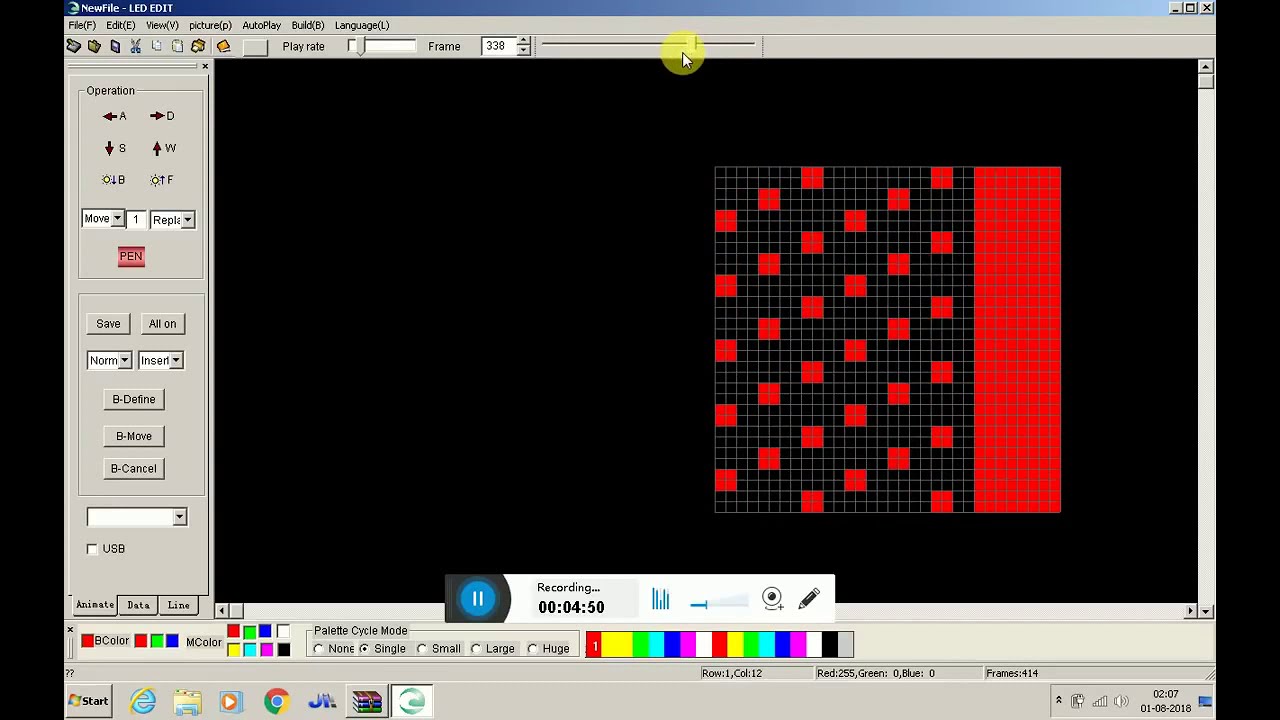Screen dimensions: 1280x720
Task: Click the B-Cancel button
Action: coord(134,469)
